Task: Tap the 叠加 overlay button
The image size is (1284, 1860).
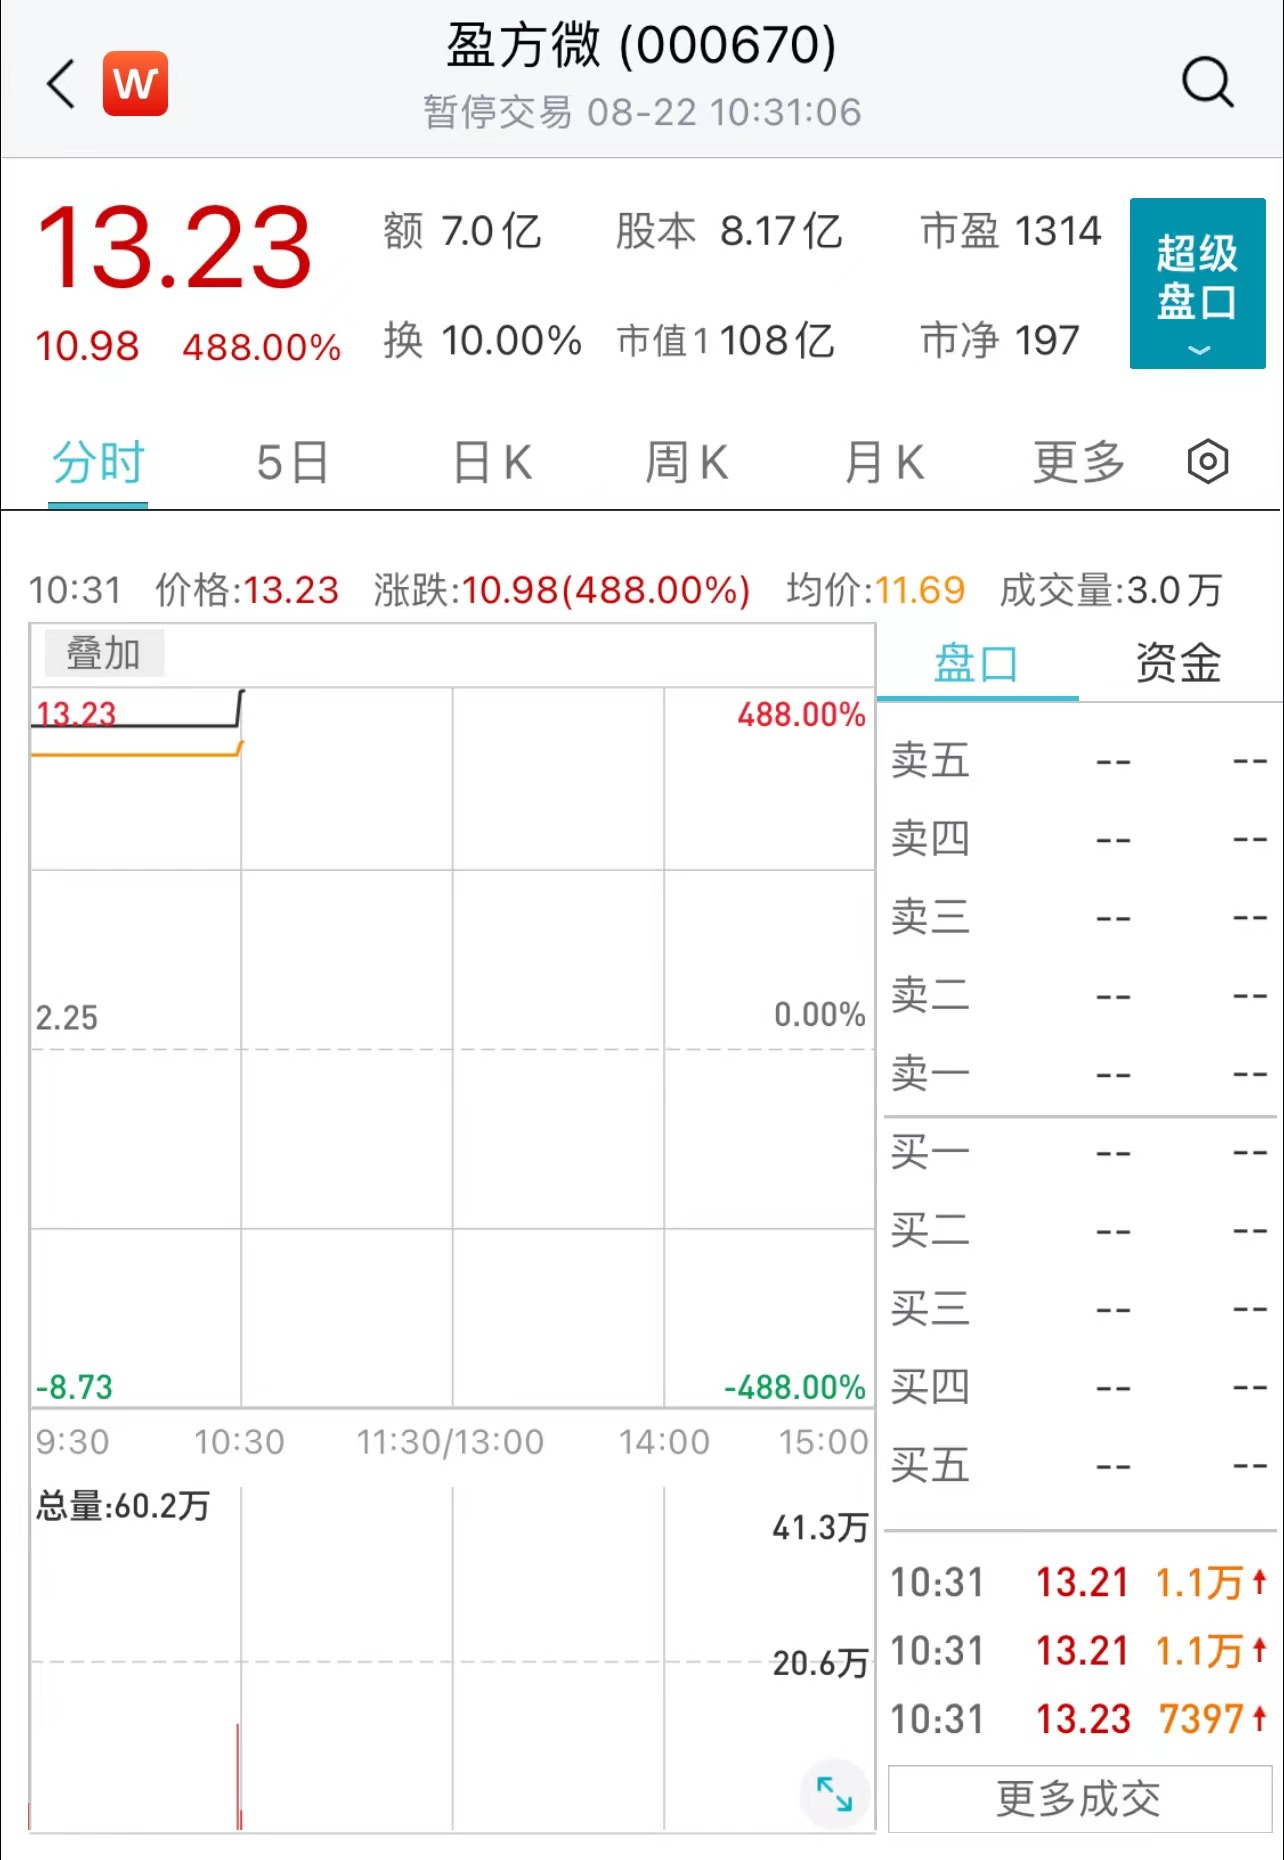Action: click(104, 654)
